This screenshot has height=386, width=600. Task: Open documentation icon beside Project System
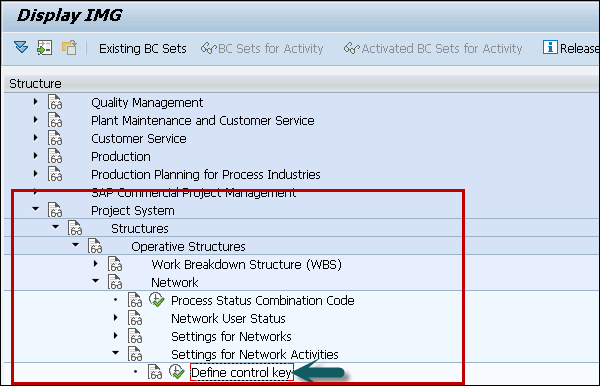[x=55, y=210]
